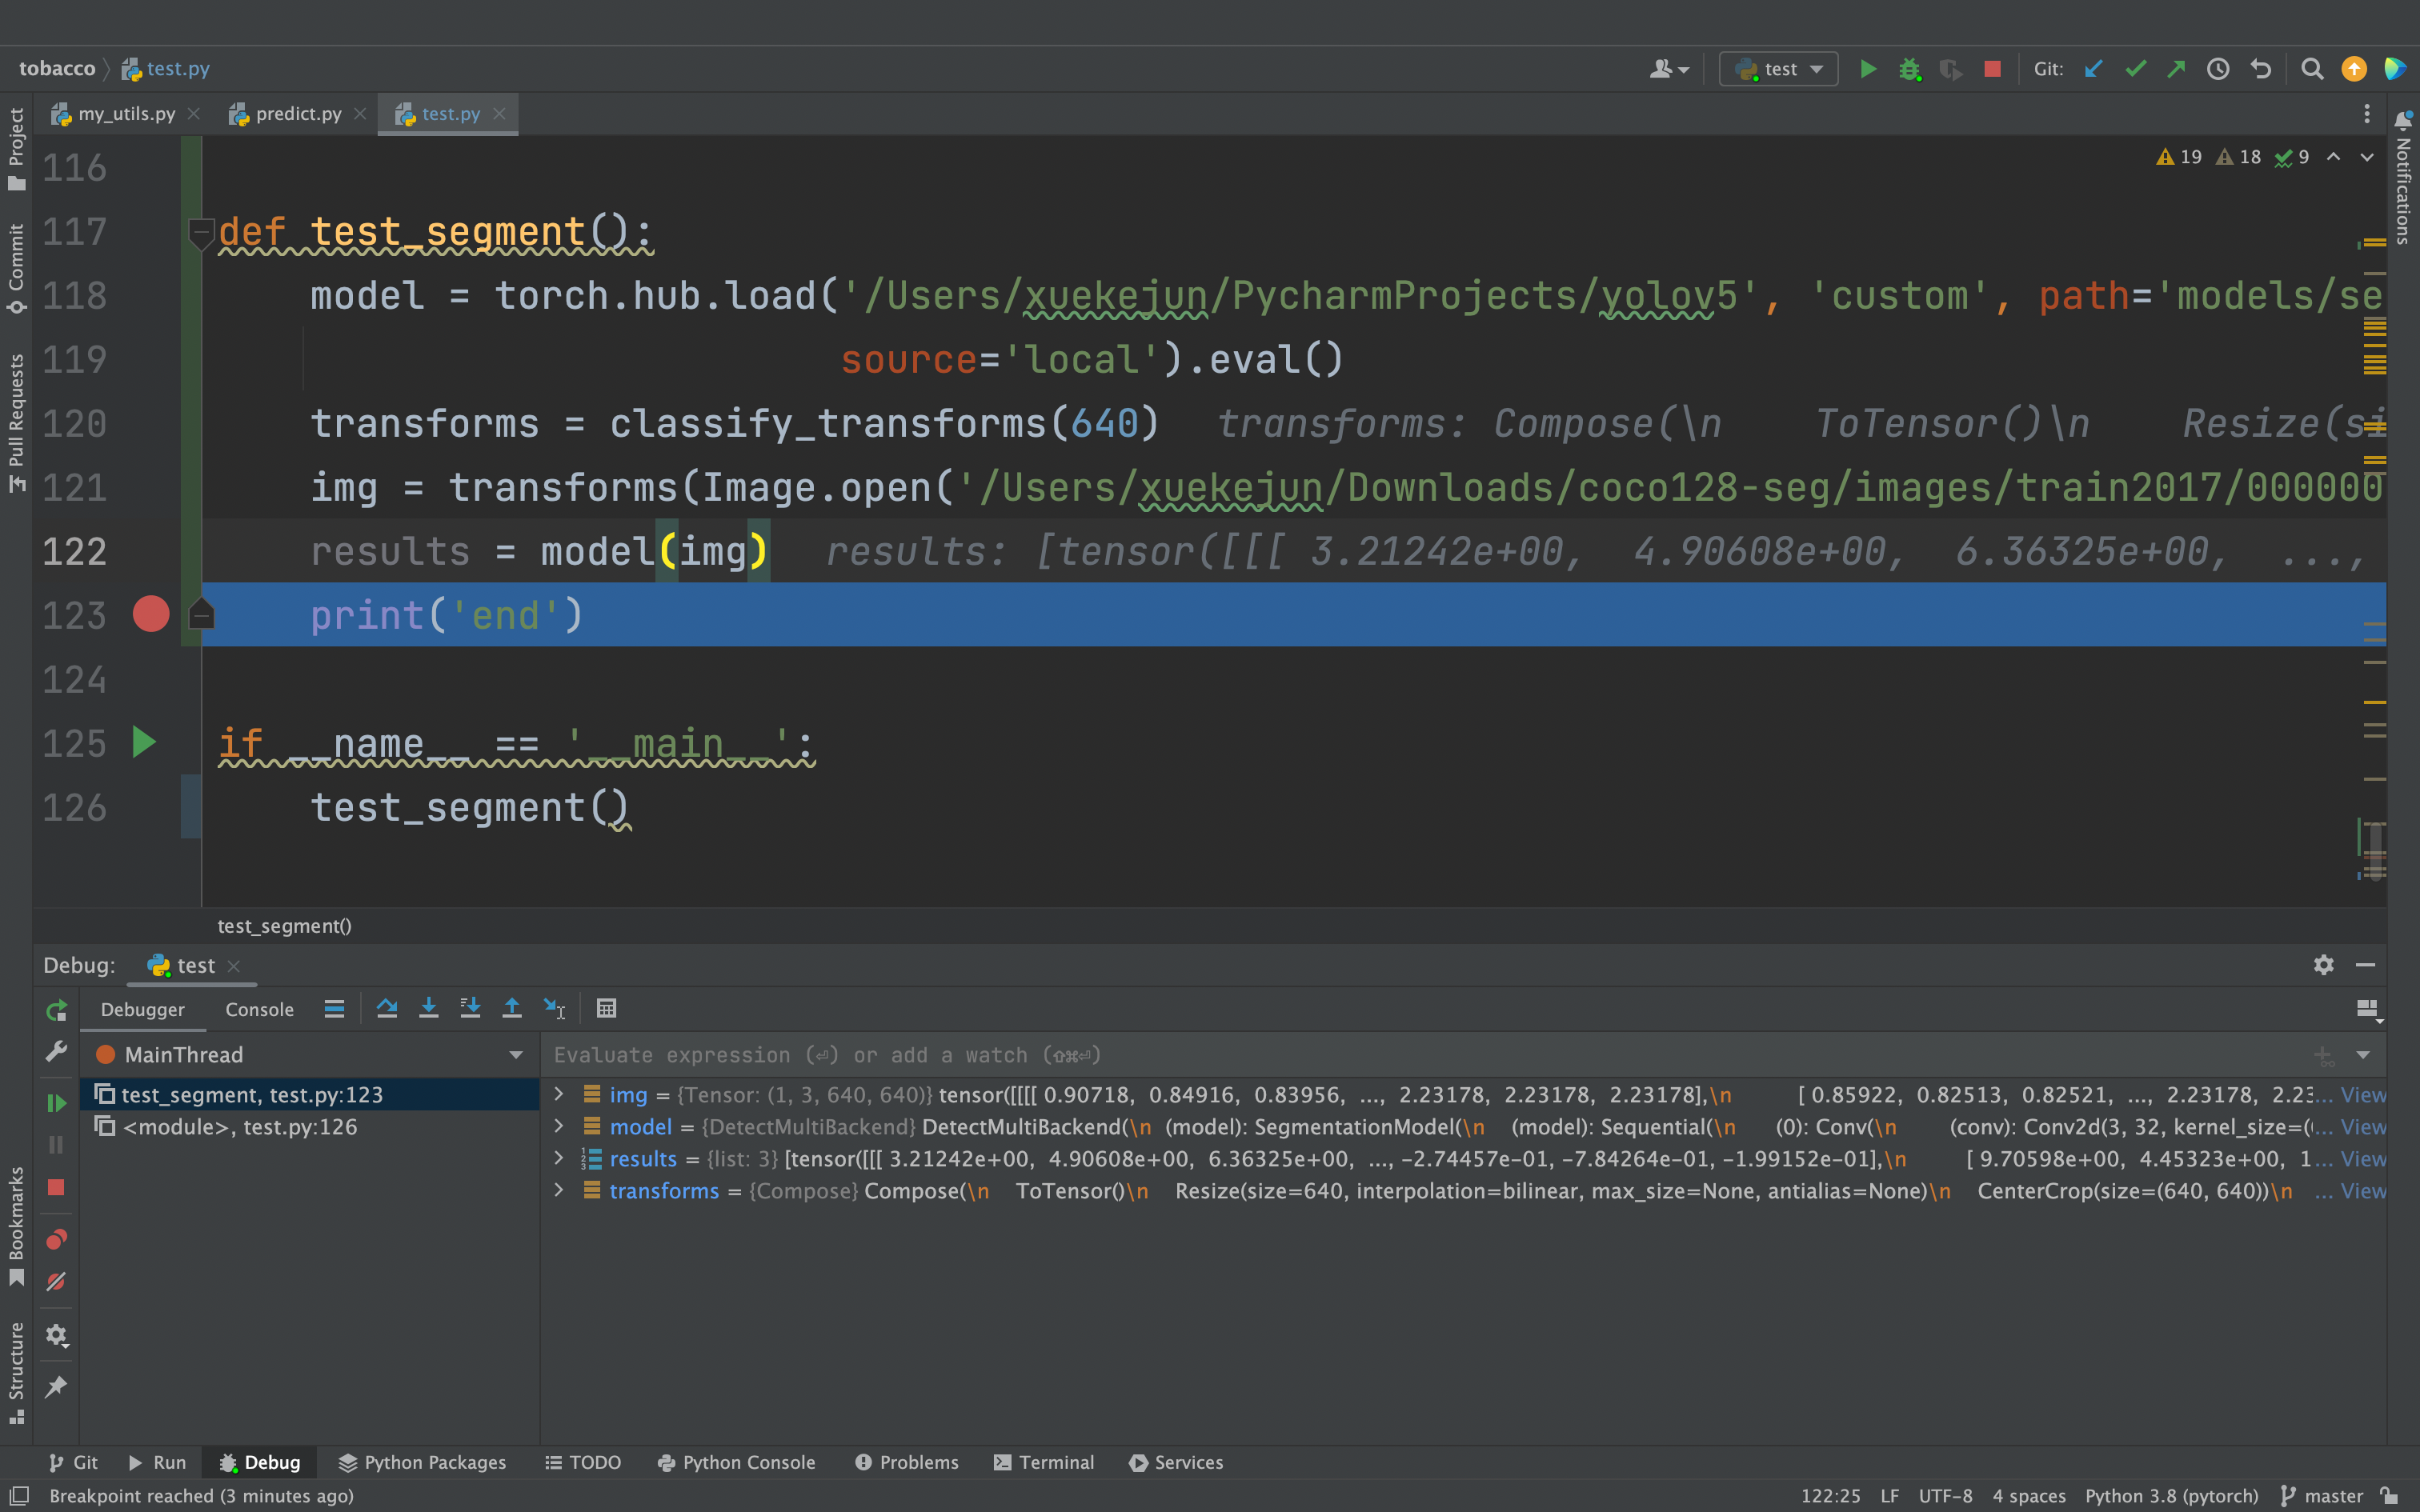Collapse the test_segment function fold marker
Image resolution: width=2420 pixels, height=1512 pixels.
[x=201, y=232]
